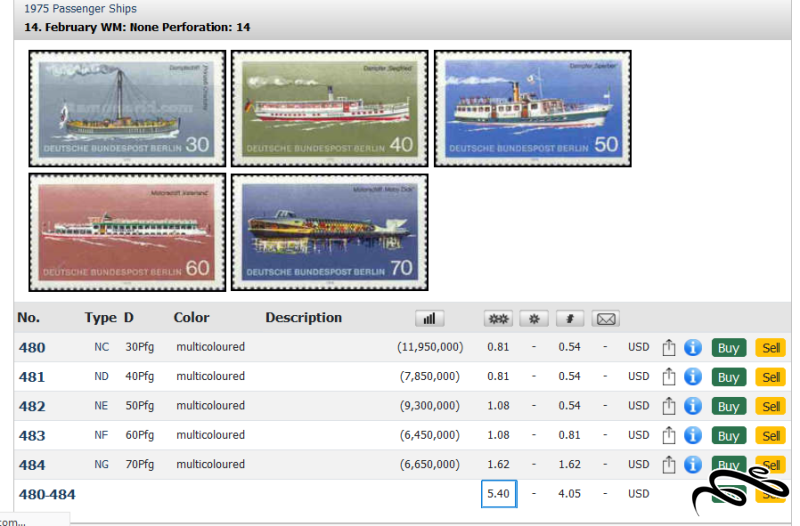Click the issued quantity chart icon
Viewport: 800px width, 526px height.
[430, 319]
